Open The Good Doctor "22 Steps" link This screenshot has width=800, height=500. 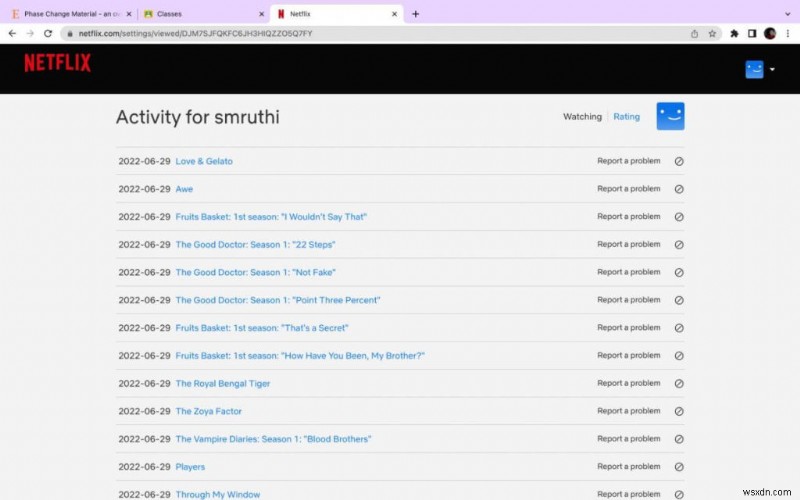pyautogui.click(x=255, y=245)
